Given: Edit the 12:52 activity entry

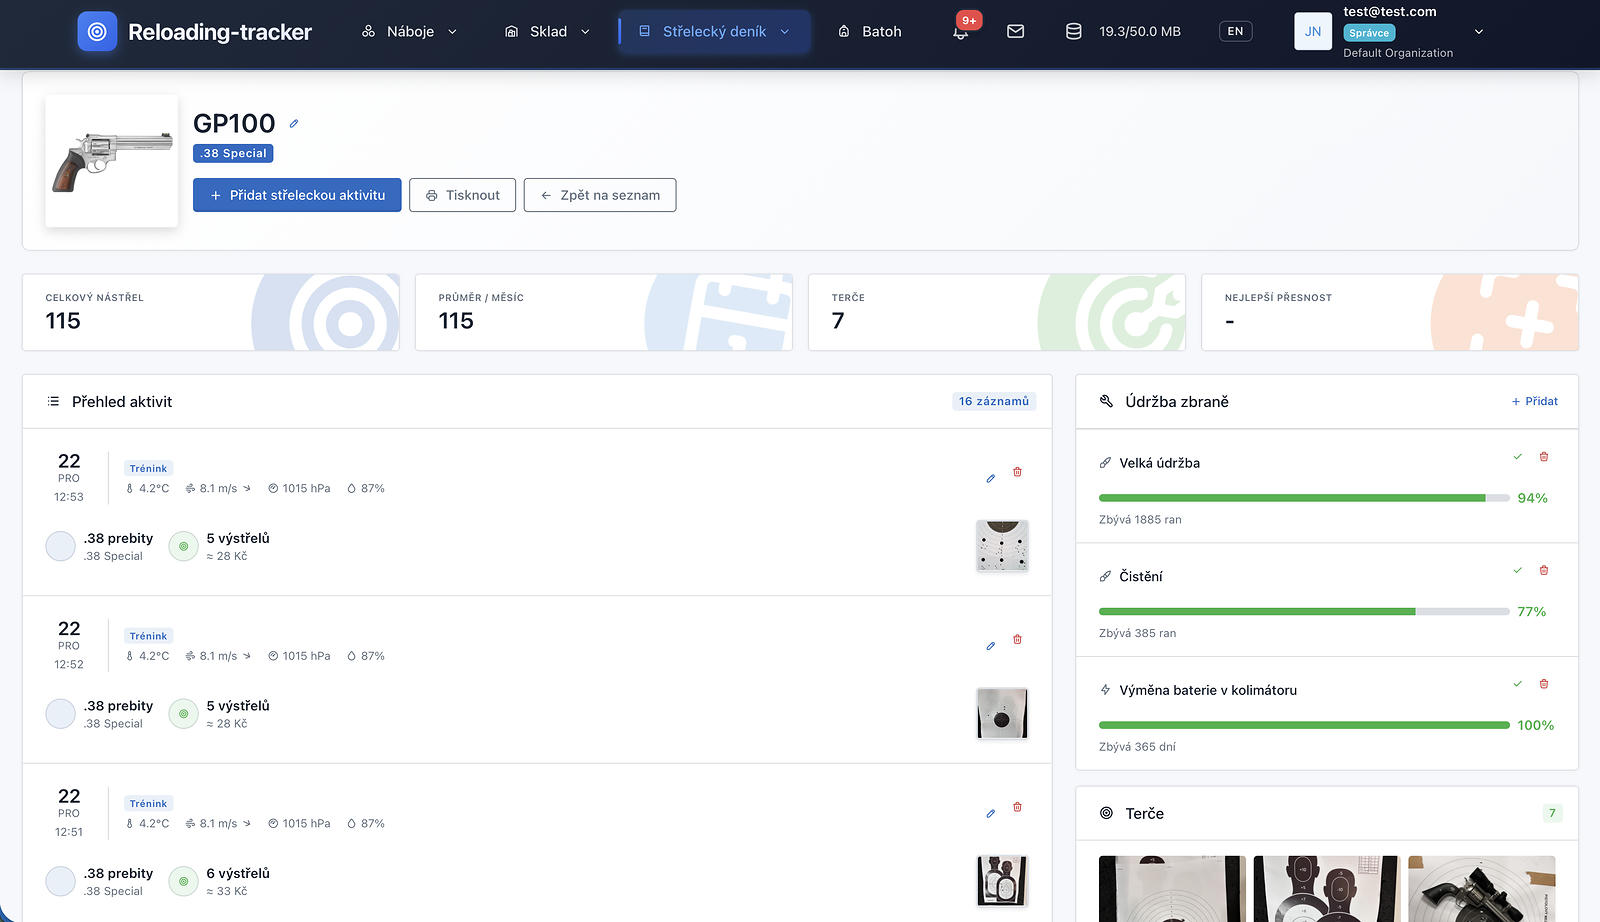Looking at the screenshot, I should click(990, 646).
